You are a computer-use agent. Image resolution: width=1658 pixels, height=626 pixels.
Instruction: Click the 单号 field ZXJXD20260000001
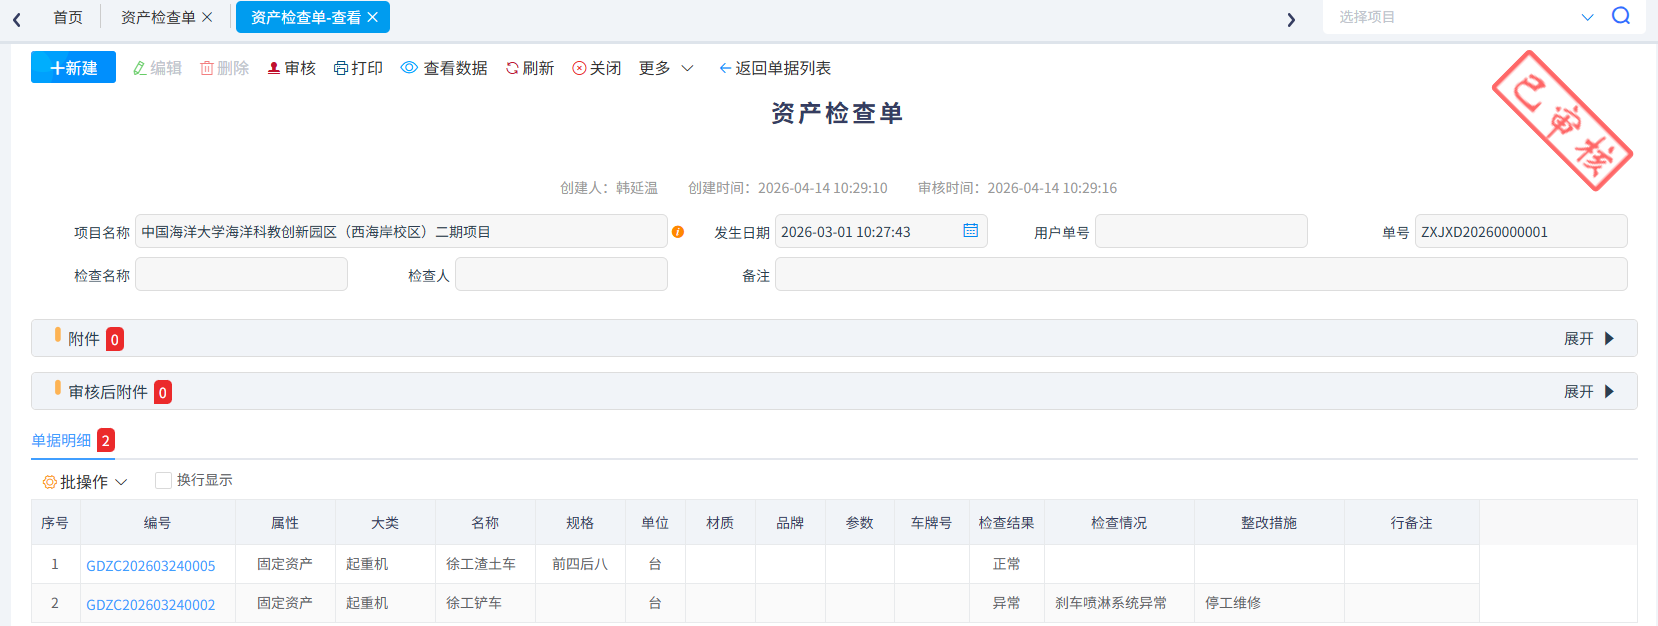[1521, 231]
